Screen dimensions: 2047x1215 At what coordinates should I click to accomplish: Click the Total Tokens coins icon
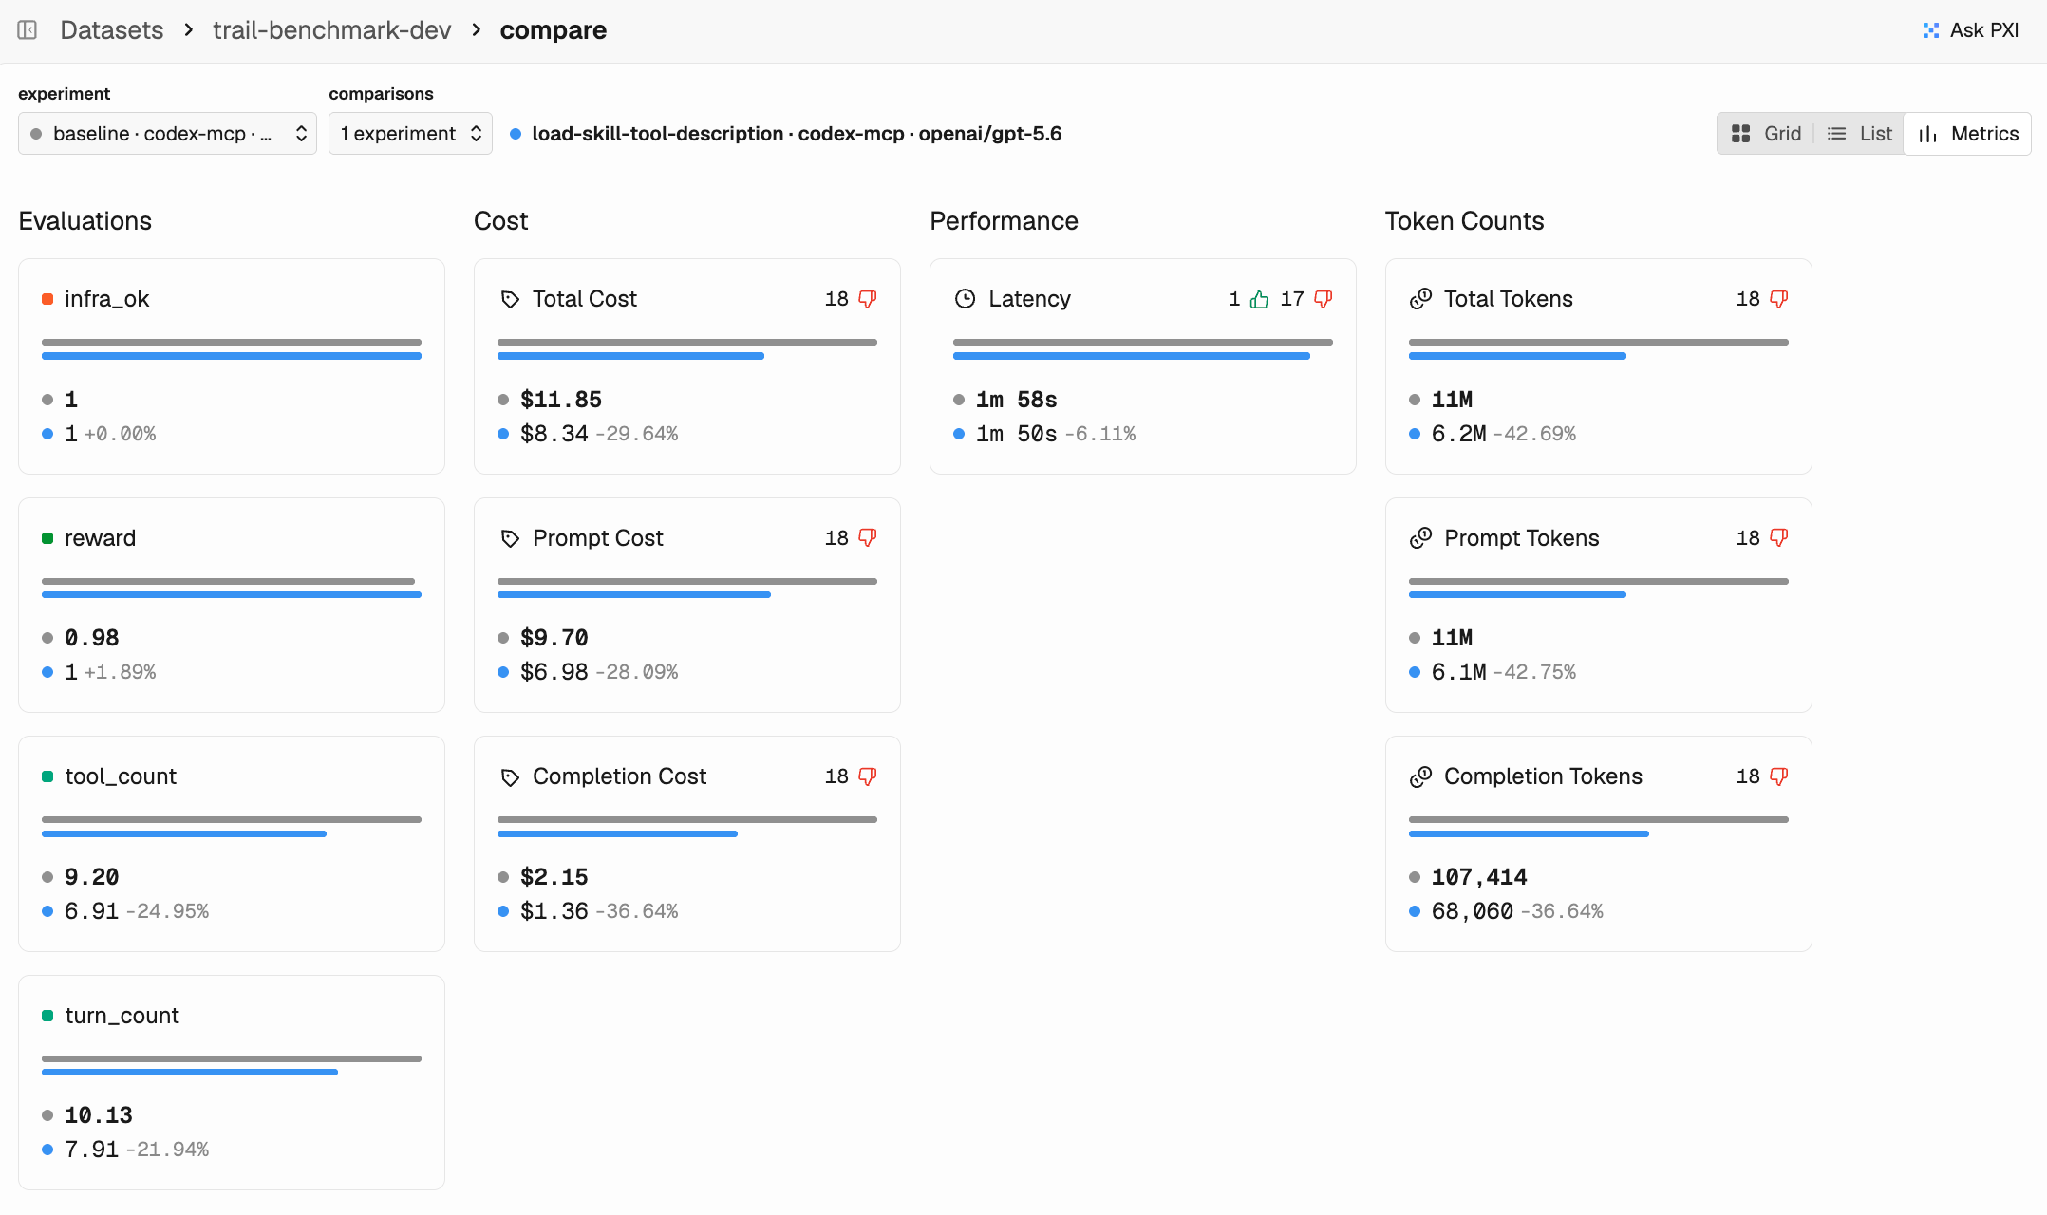click(1421, 299)
